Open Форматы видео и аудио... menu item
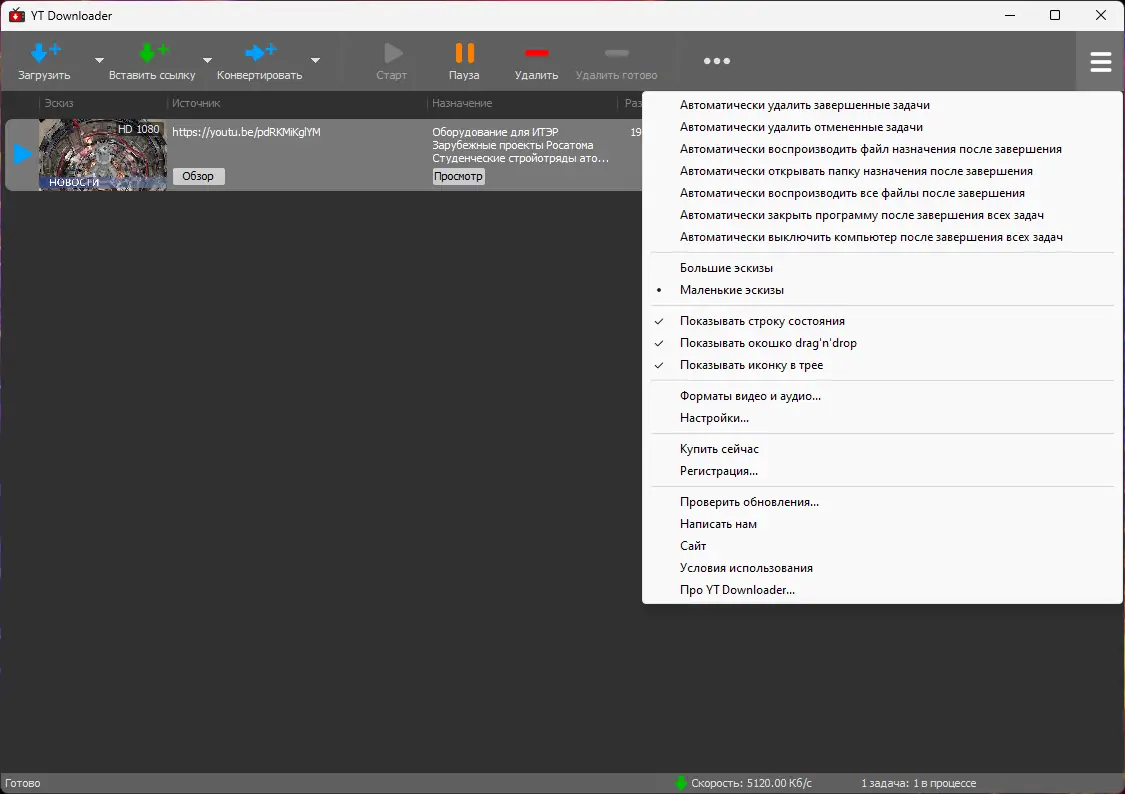The height and width of the screenshot is (794, 1125). (882, 396)
